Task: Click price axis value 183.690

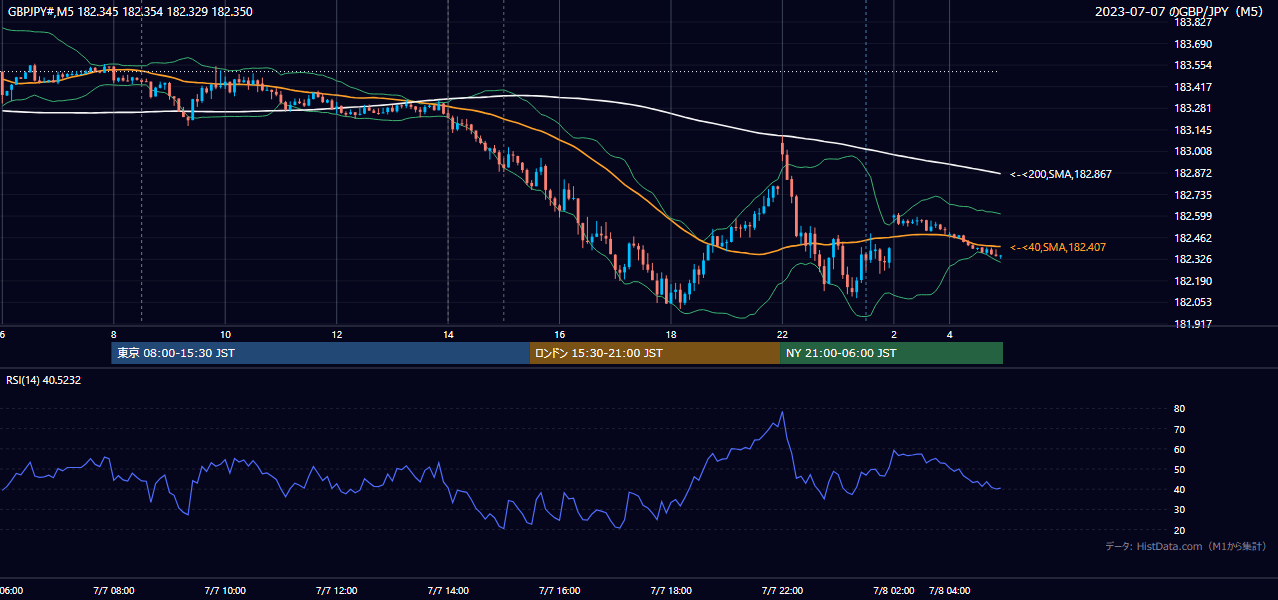Action: click(1192, 44)
